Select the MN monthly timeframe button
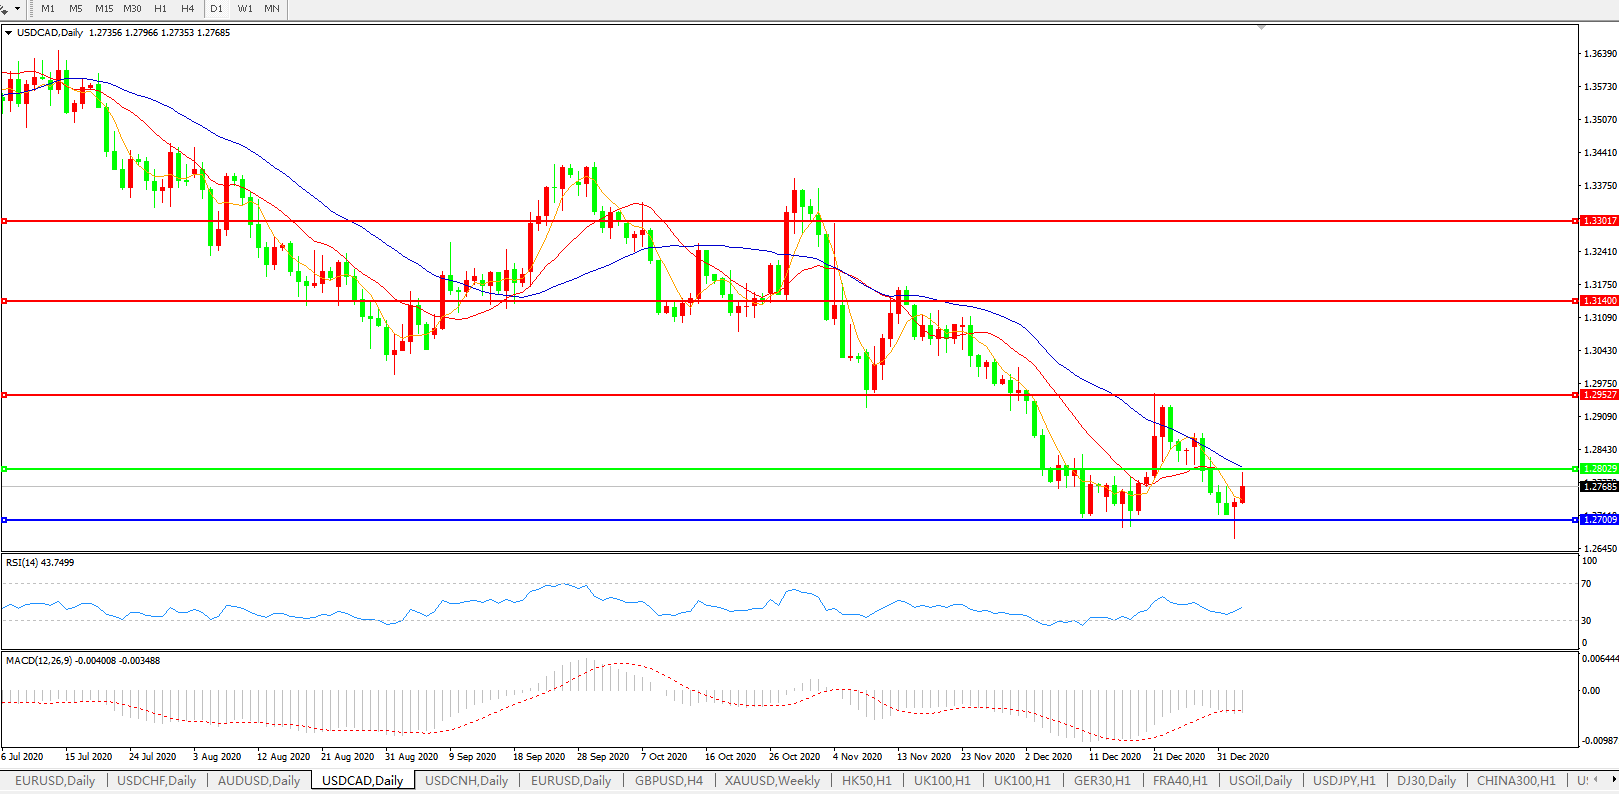Image resolution: width=1619 pixels, height=794 pixels. point(272,9)
